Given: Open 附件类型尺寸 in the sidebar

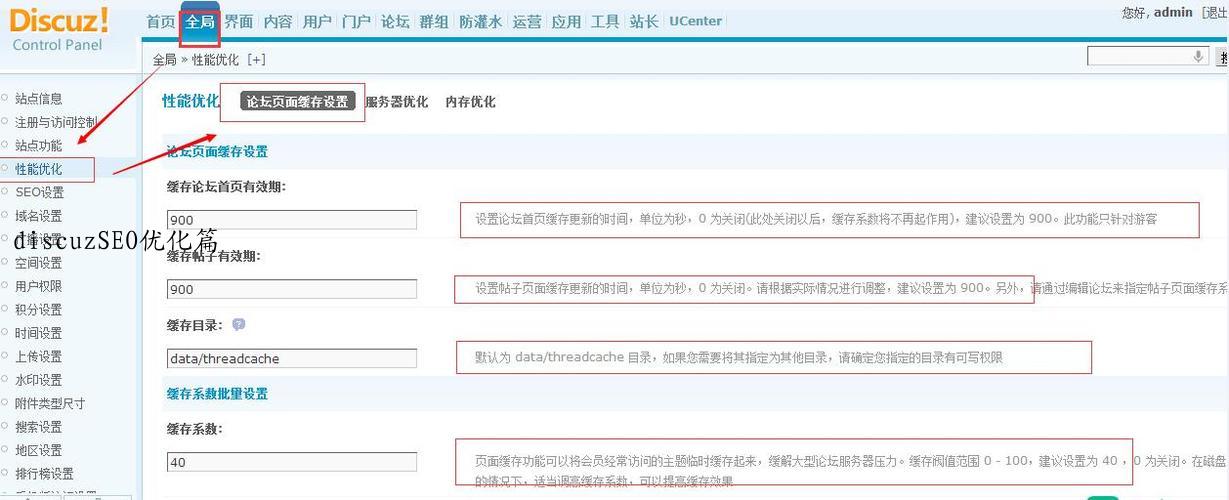Looking at the screenshot, I should (50, 403).
